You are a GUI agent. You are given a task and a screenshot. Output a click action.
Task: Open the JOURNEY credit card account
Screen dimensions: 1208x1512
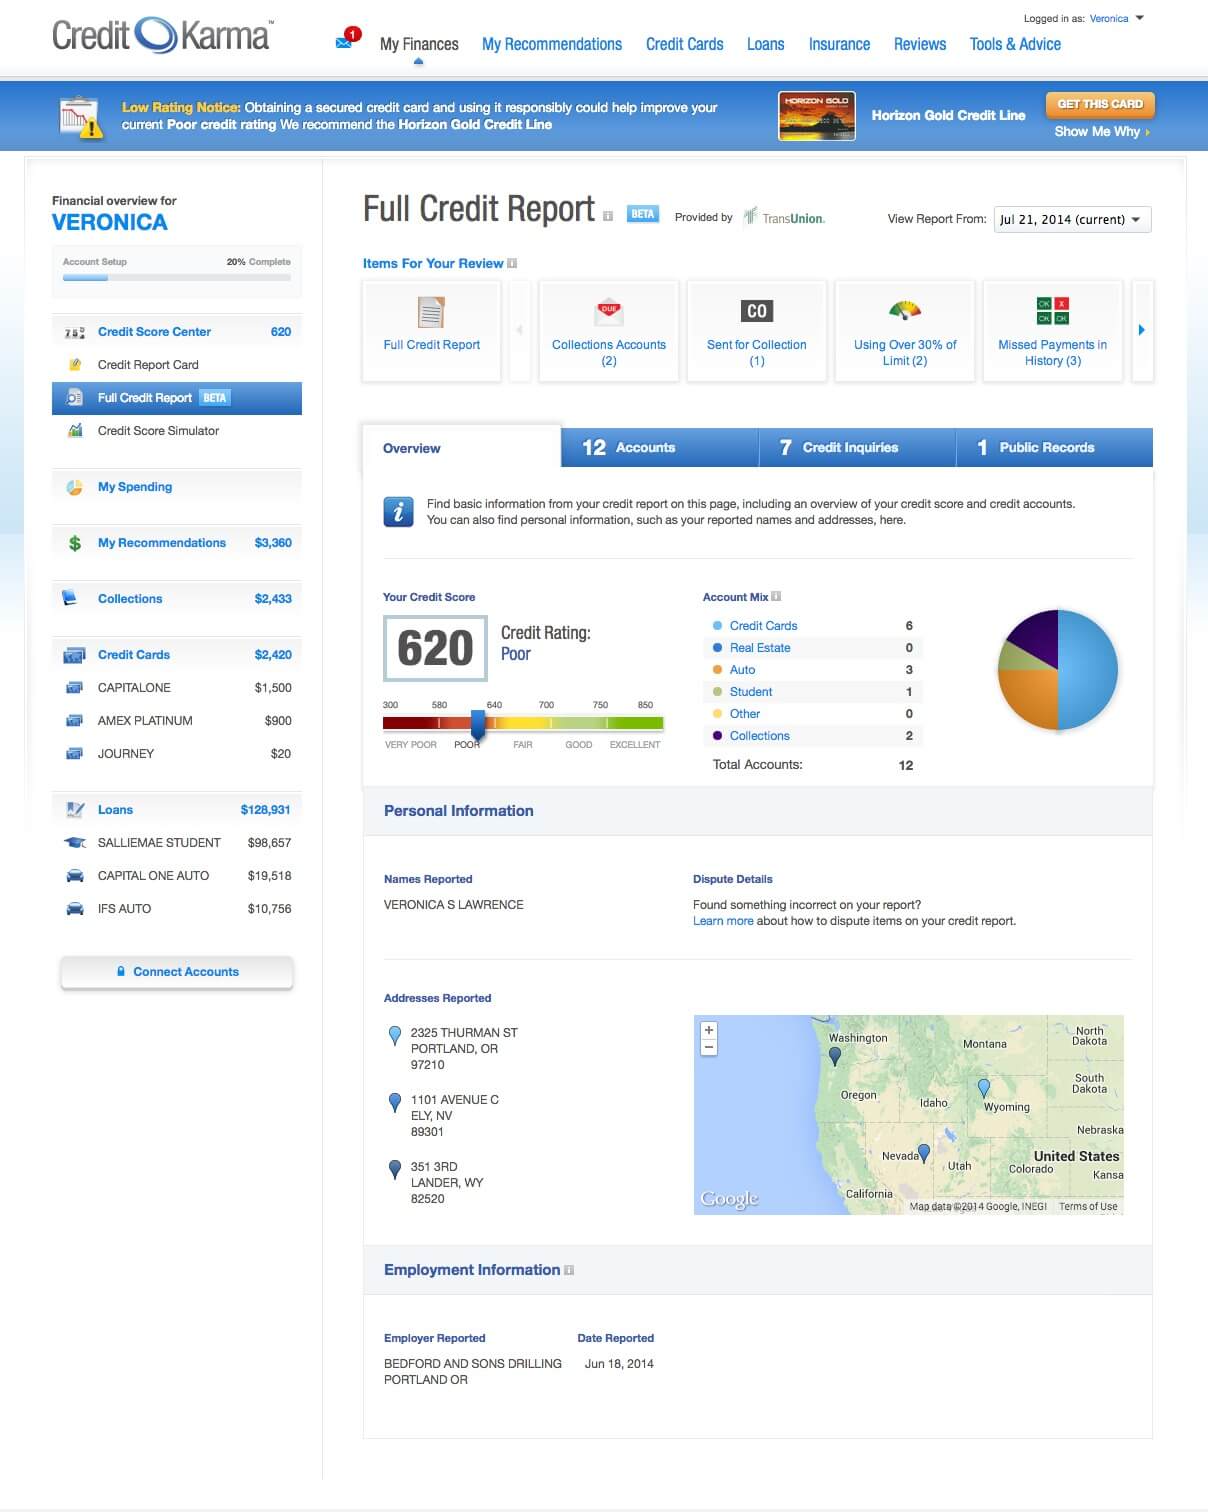point(177,754)
